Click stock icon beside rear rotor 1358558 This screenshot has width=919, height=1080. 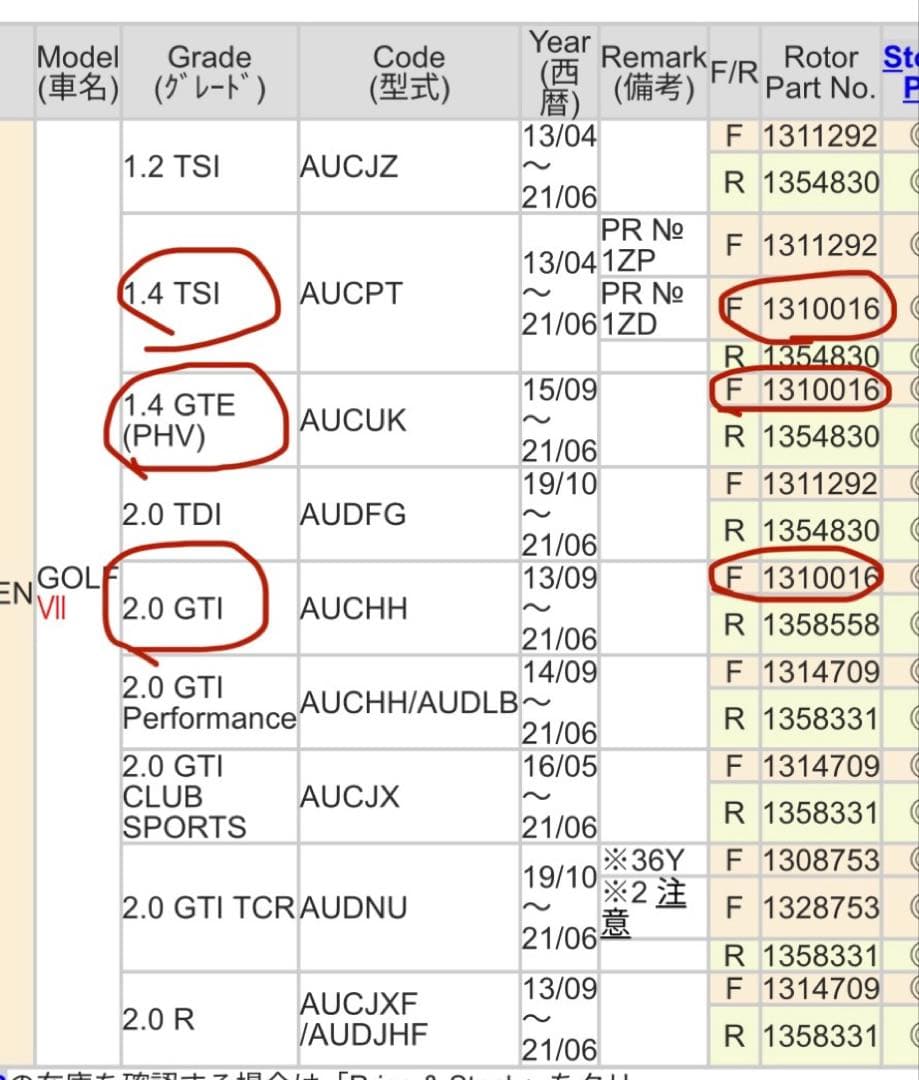[911, 626]
